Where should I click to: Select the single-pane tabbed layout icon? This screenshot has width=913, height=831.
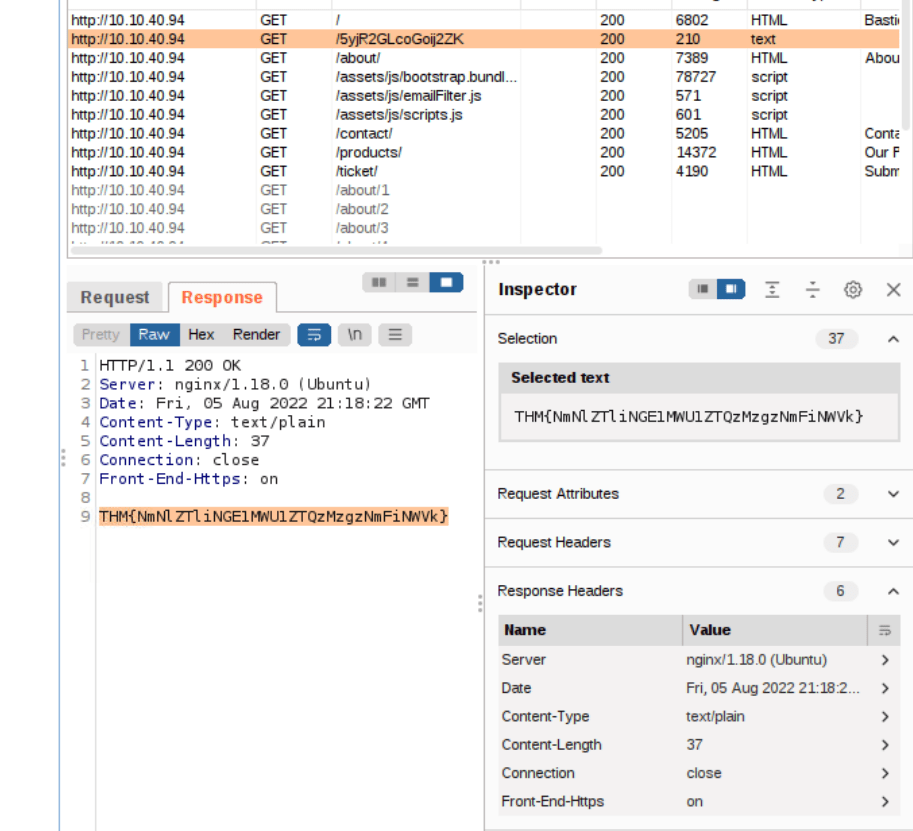446,283
